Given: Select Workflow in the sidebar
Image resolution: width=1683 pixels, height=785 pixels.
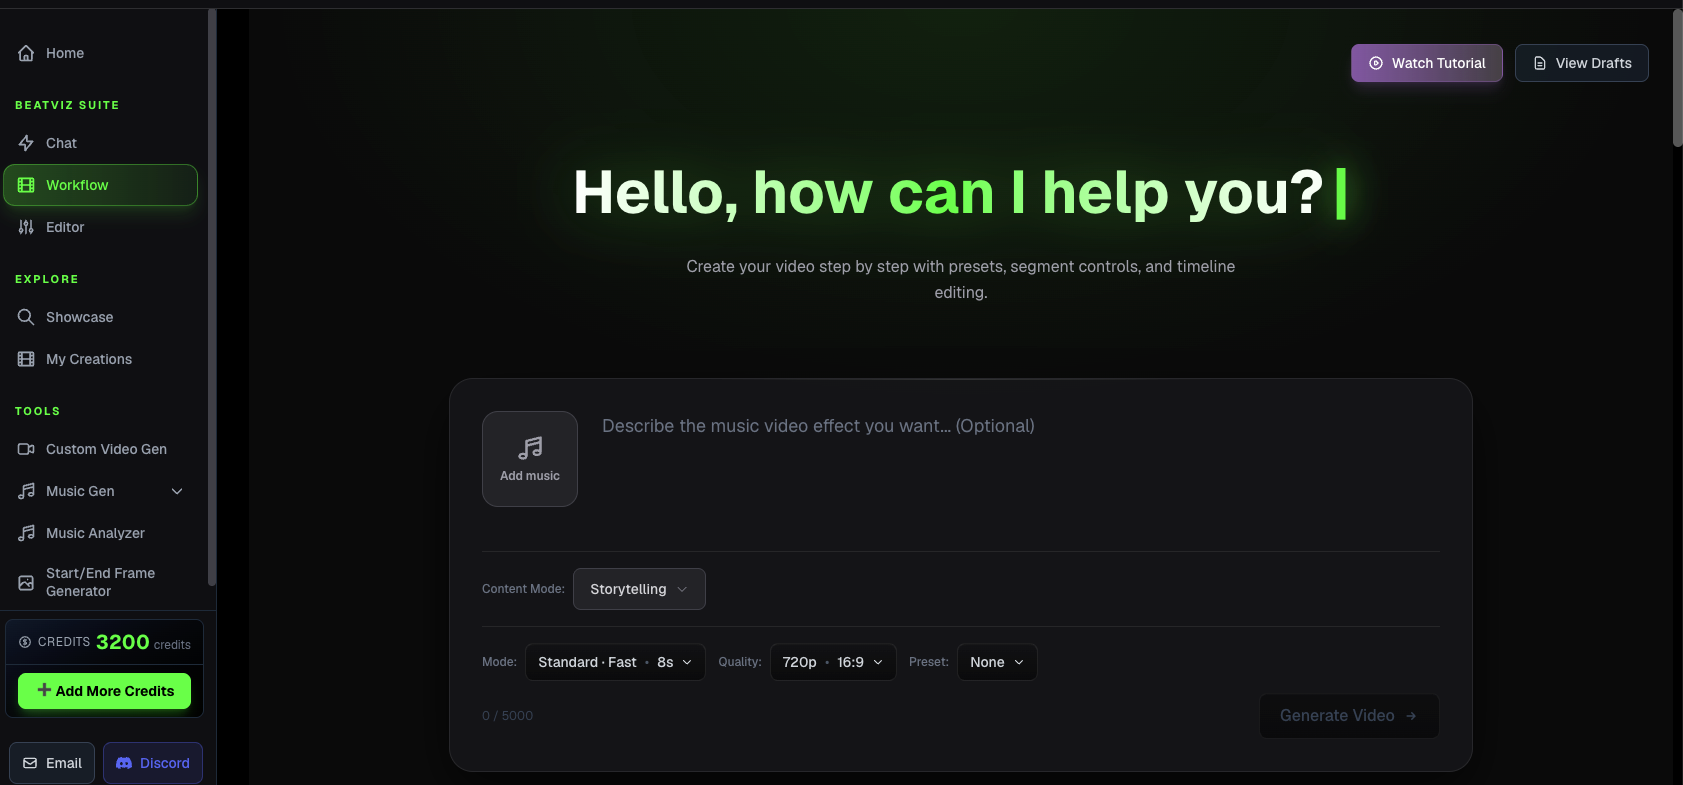Looking at the screenshot, I should [100, 185].
